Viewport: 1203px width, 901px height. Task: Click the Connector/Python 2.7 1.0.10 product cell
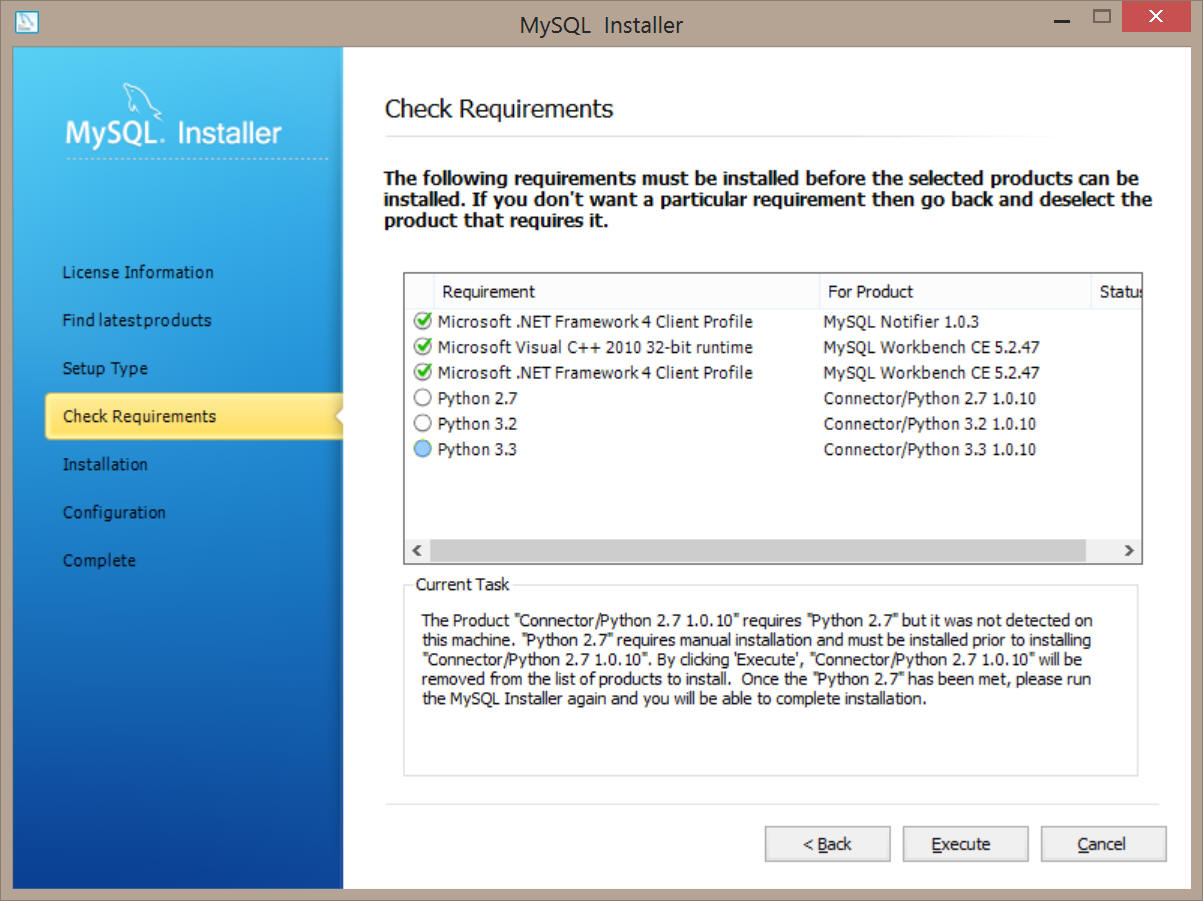[x=930, y=398]
